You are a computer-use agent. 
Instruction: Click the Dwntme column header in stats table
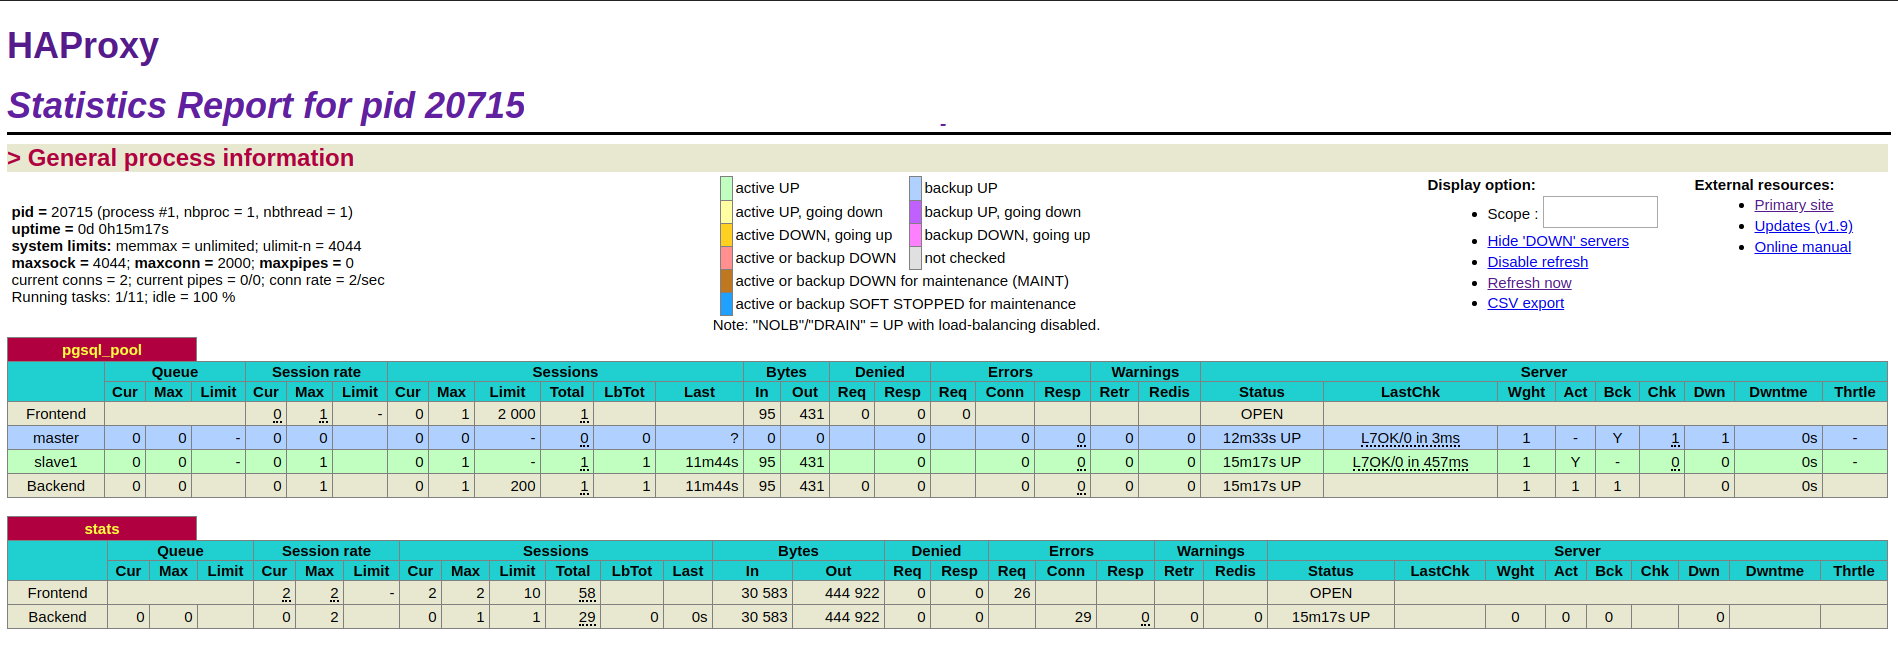1774,571
